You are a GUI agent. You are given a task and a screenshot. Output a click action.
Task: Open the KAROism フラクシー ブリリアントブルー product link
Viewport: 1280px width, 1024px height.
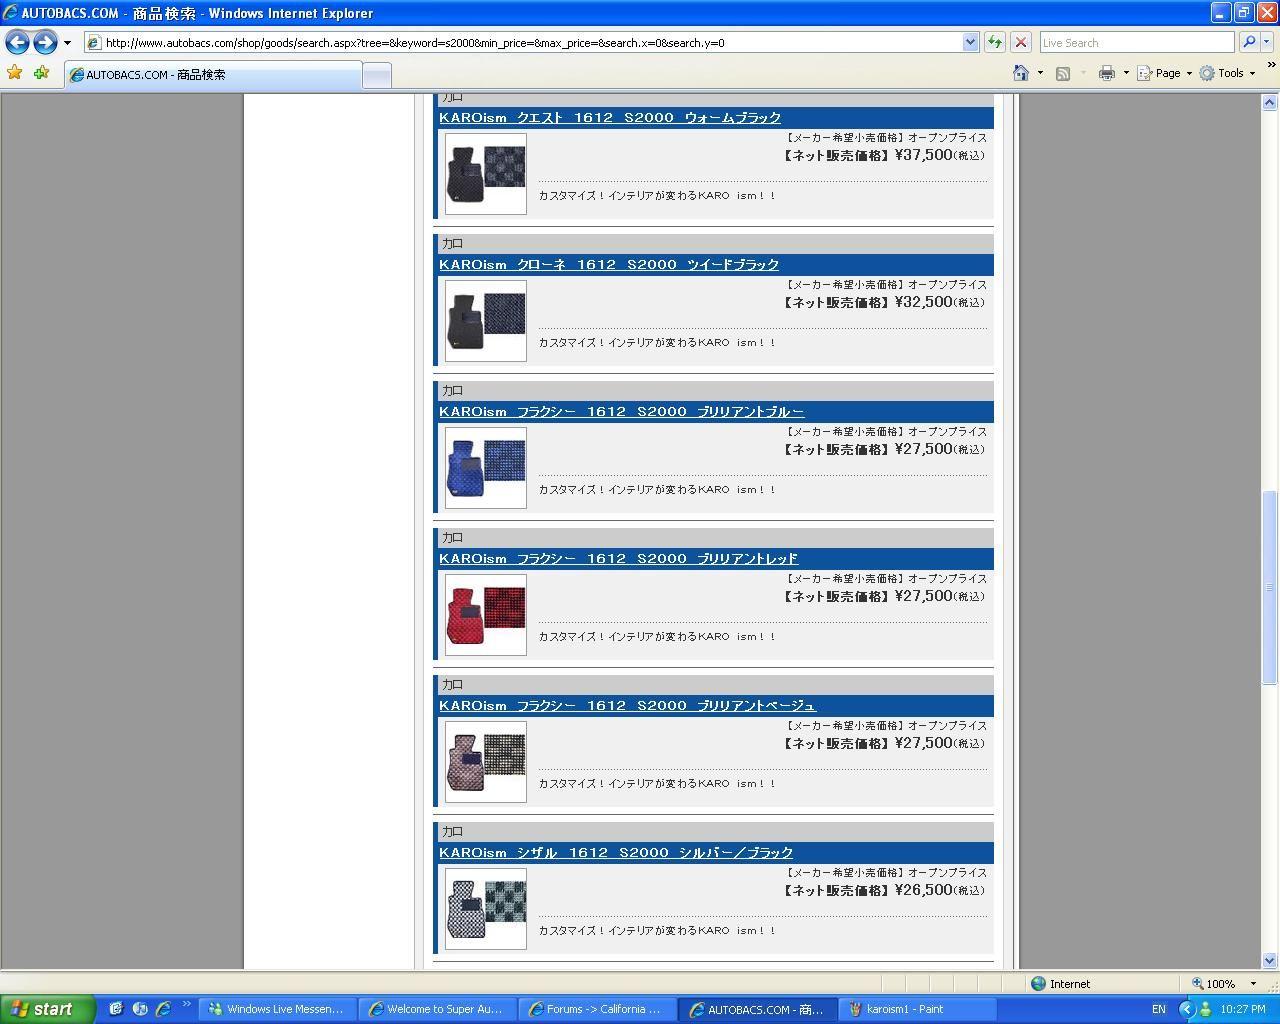[x=621, y=412]
